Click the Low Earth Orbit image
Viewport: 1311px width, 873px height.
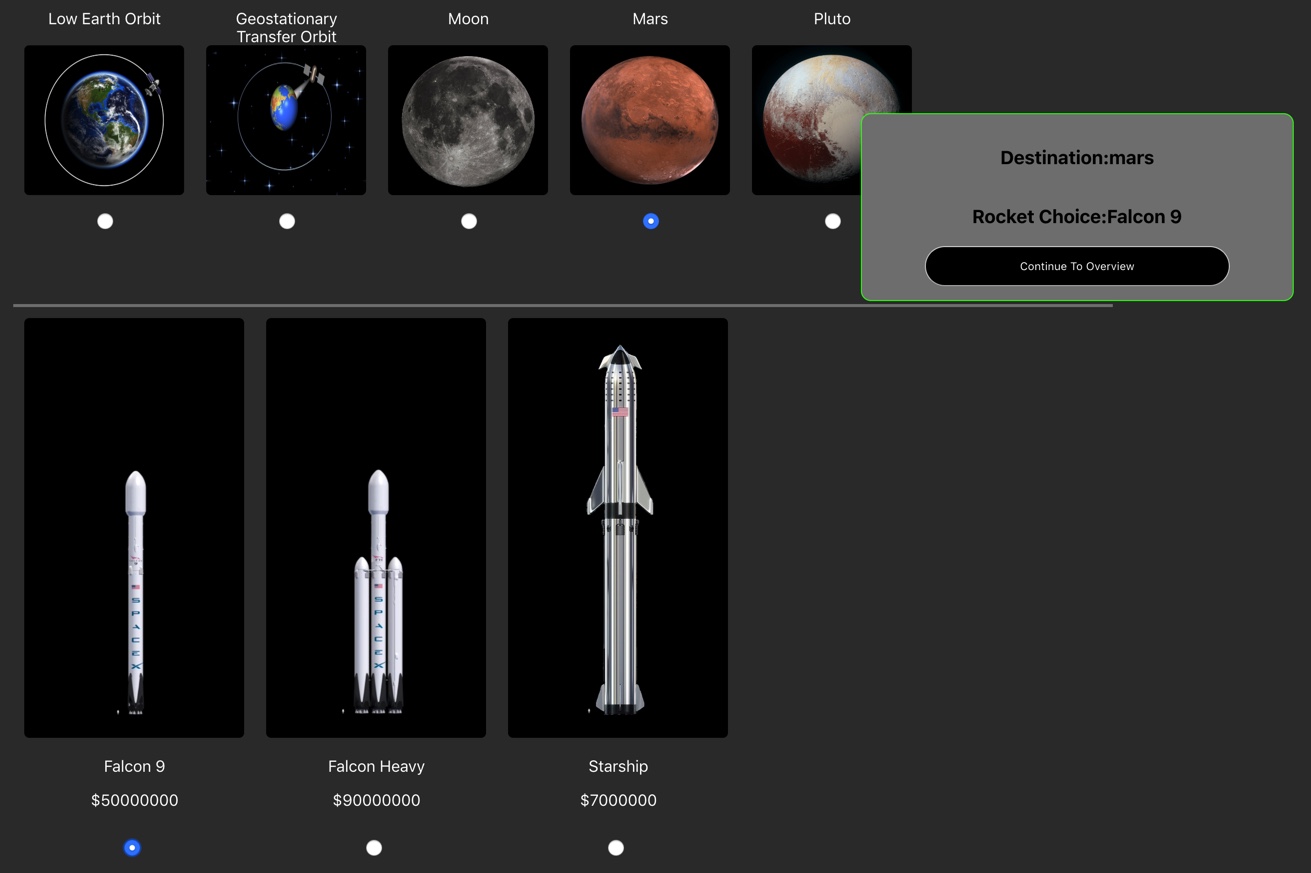pyautogui.click(x=104, y=120)
